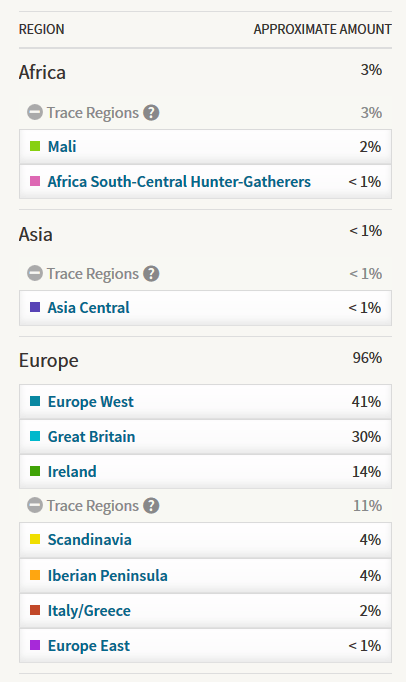The width and height of the screenshot is (406, 682).
Task: Open Africa South-Central Hunter-Gatherers link
Action: [179, 181]
